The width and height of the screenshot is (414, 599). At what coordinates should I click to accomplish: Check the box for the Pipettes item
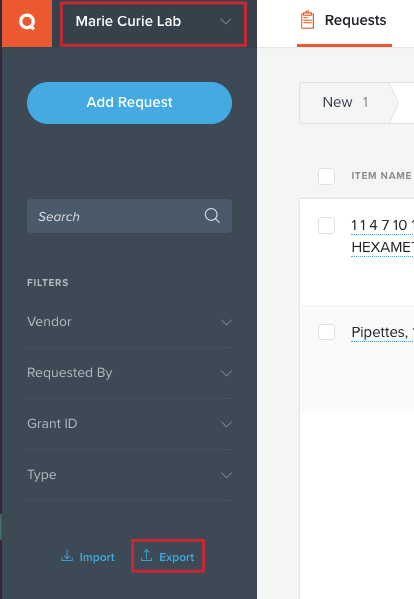[327, 332]
